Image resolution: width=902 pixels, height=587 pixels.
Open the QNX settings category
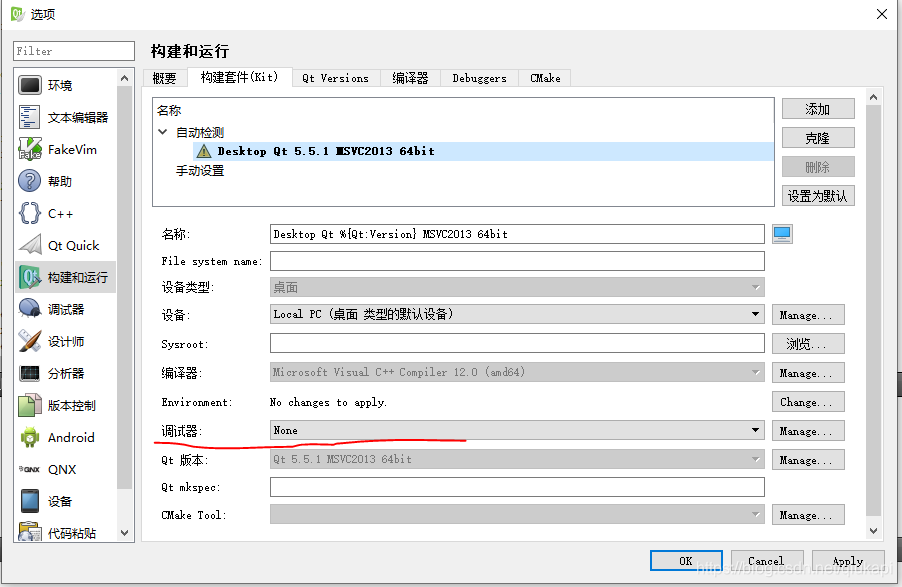pyautogui.click(x=66, y=470)
